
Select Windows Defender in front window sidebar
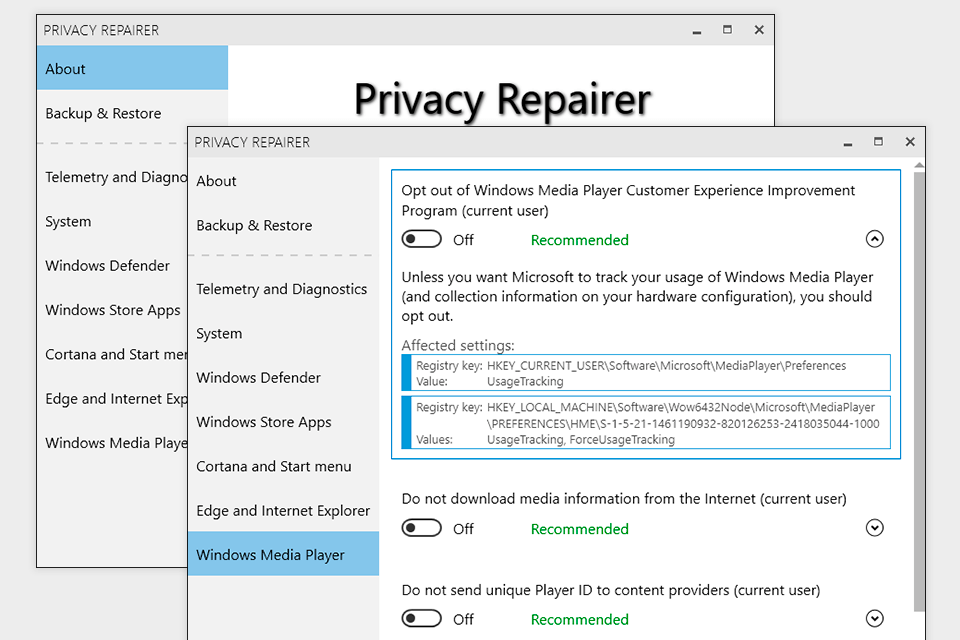[283, 378]
